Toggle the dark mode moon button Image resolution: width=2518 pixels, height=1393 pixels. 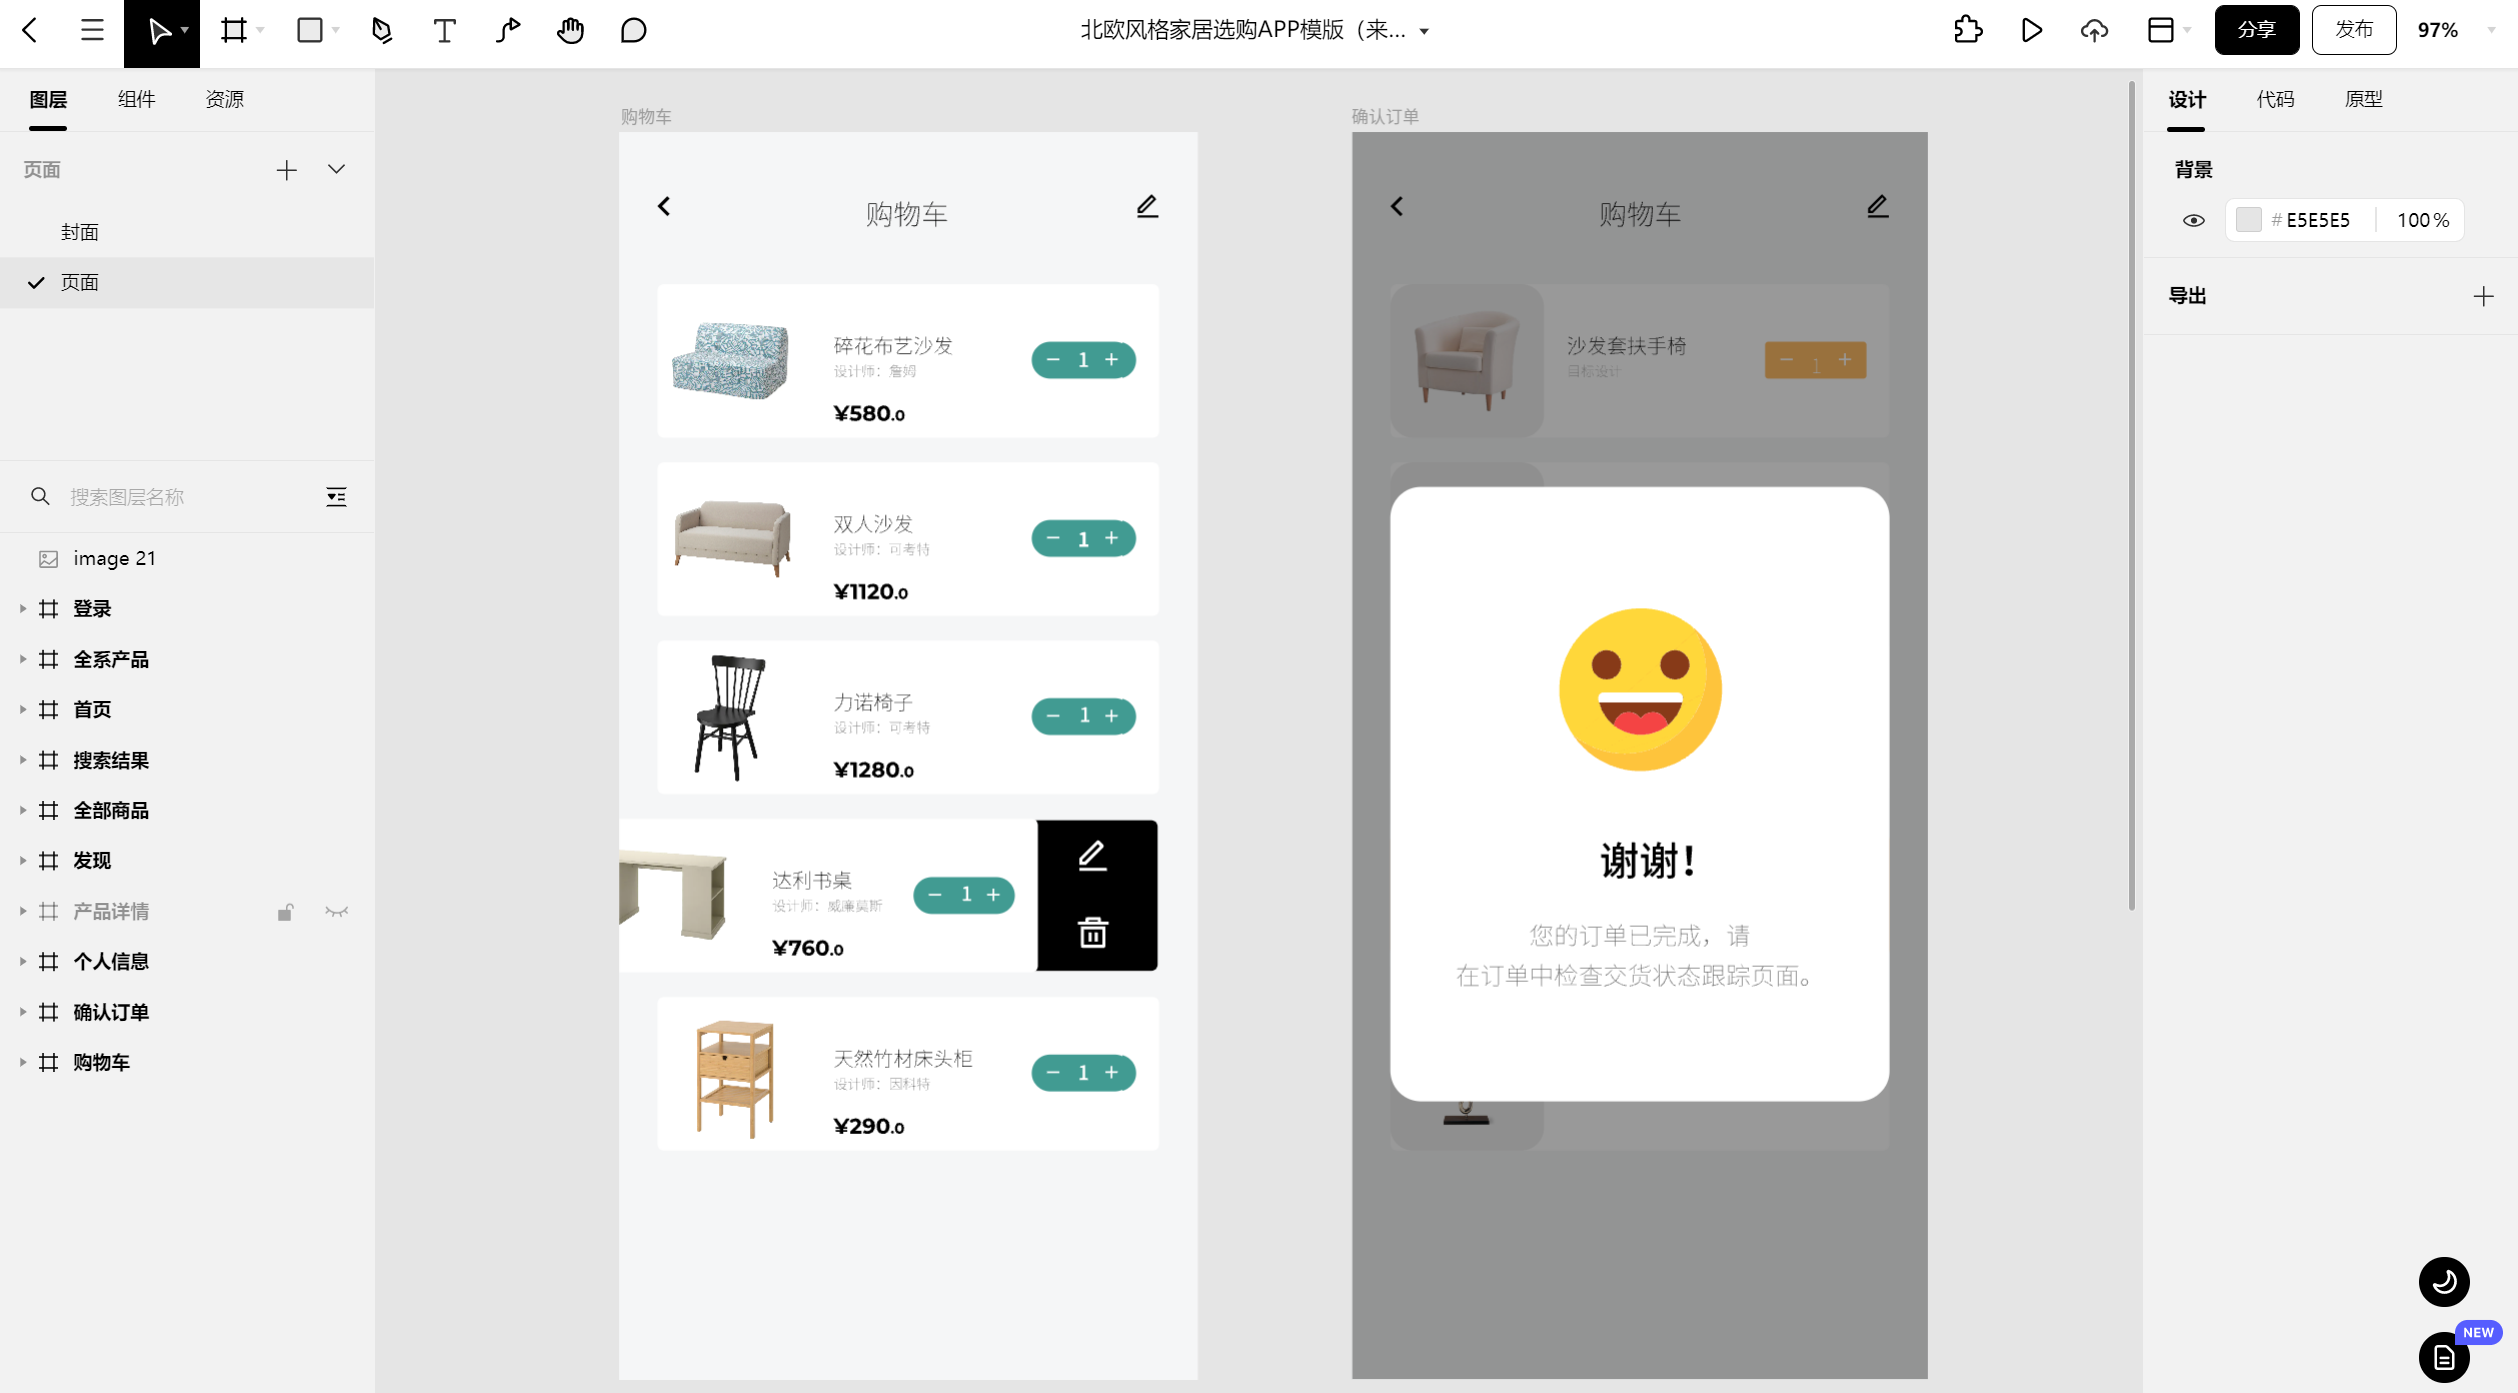tap(2444, 1281)
